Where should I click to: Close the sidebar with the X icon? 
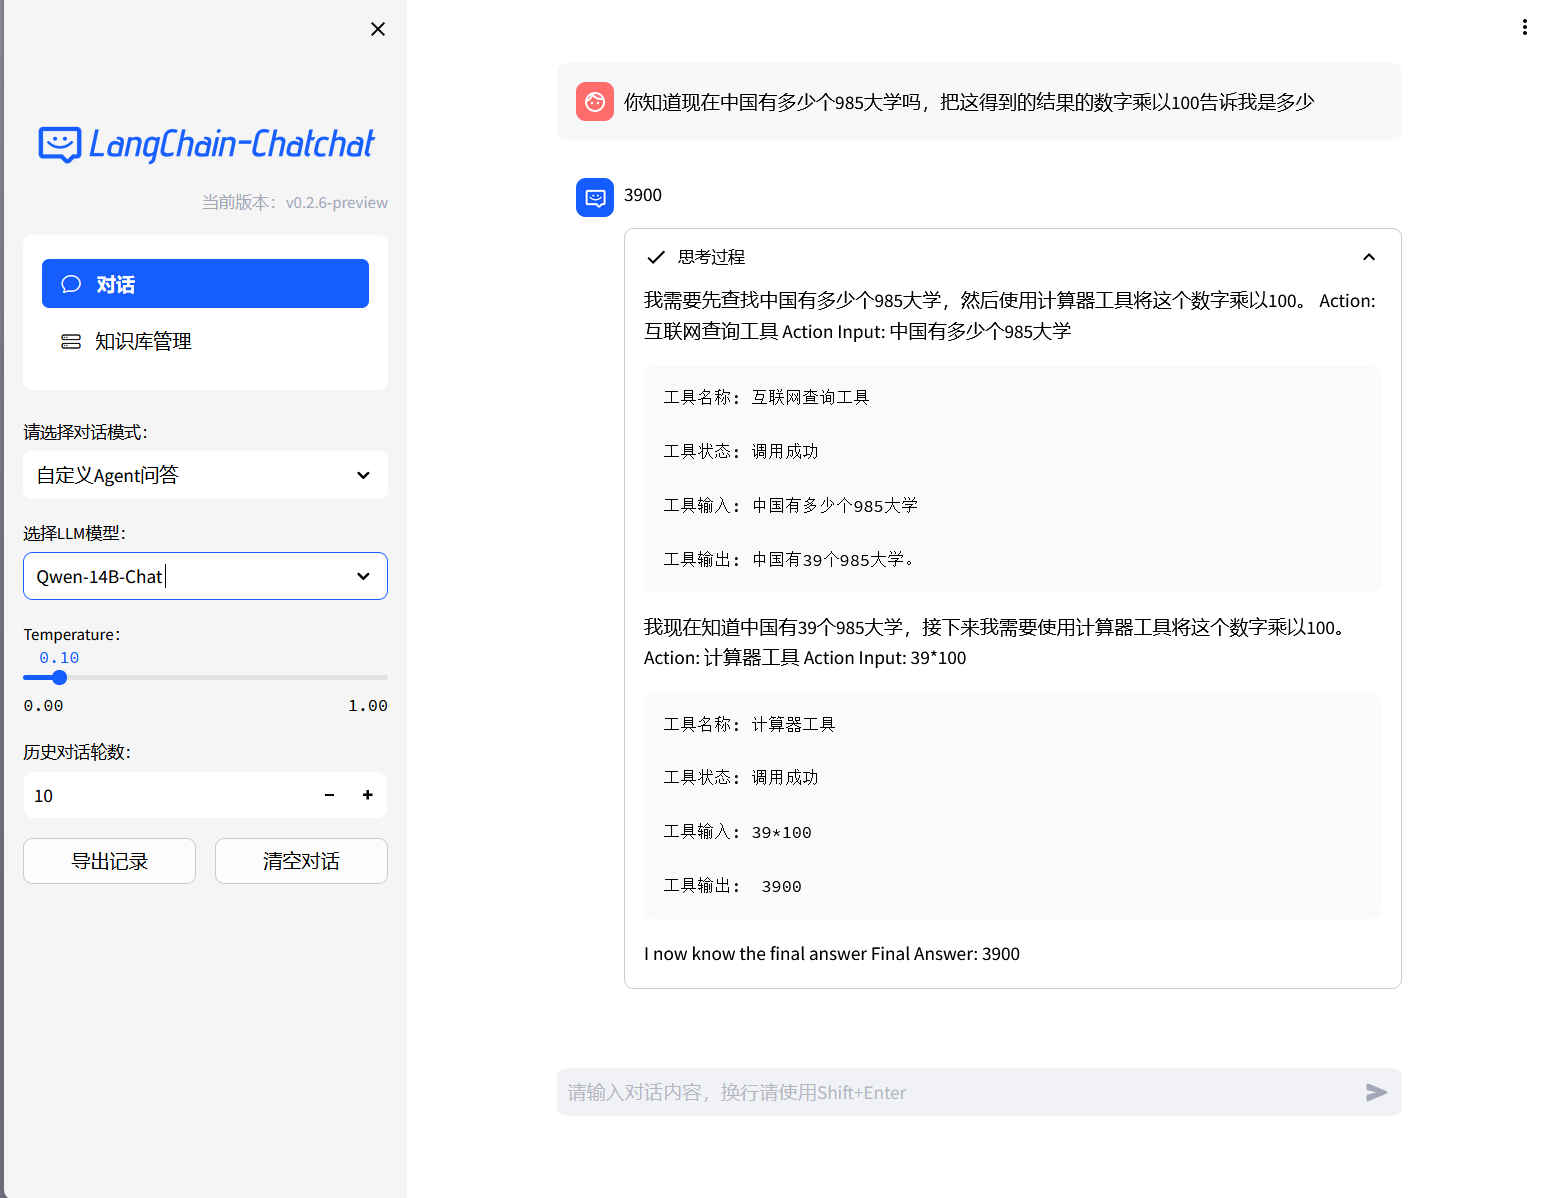tap(378, 29)
